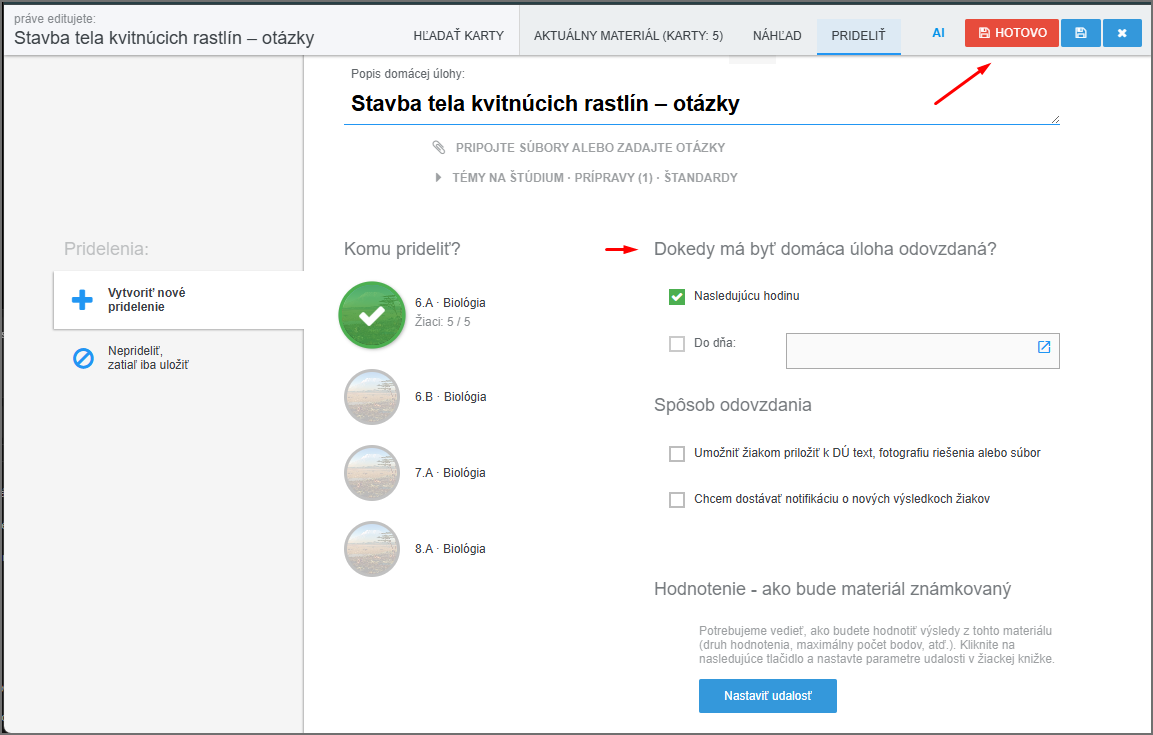Open the Náhľad preview tab
The image size is (1153, 735).
point(776,35)
